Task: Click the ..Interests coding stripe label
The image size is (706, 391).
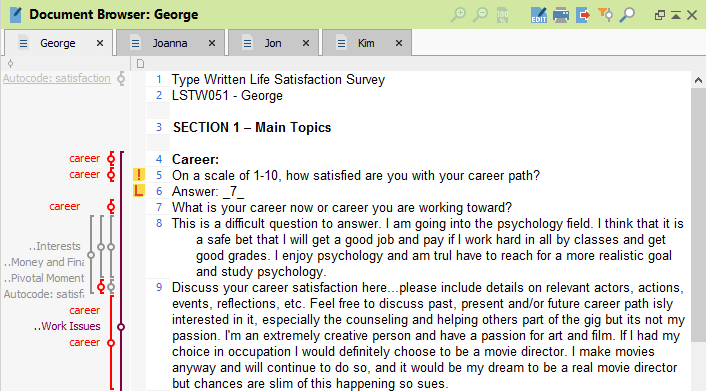Action: 54,246
